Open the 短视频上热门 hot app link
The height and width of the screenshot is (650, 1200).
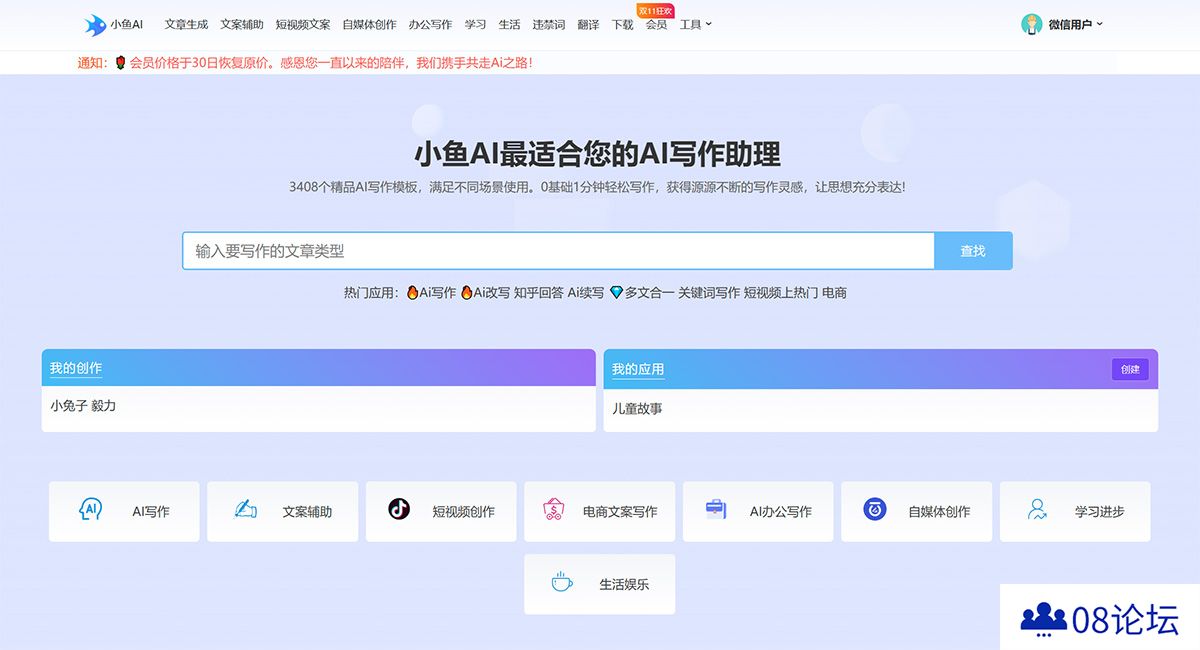pyautogui.click(x=781, y=292)
